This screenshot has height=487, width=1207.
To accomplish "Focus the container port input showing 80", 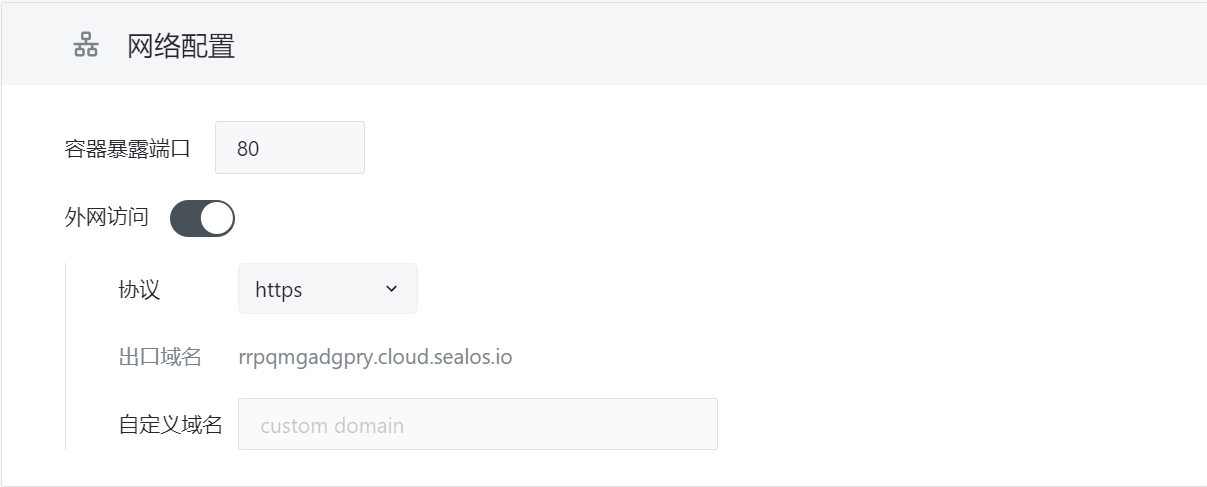I will pyautogui.click(x=289, y=148).
